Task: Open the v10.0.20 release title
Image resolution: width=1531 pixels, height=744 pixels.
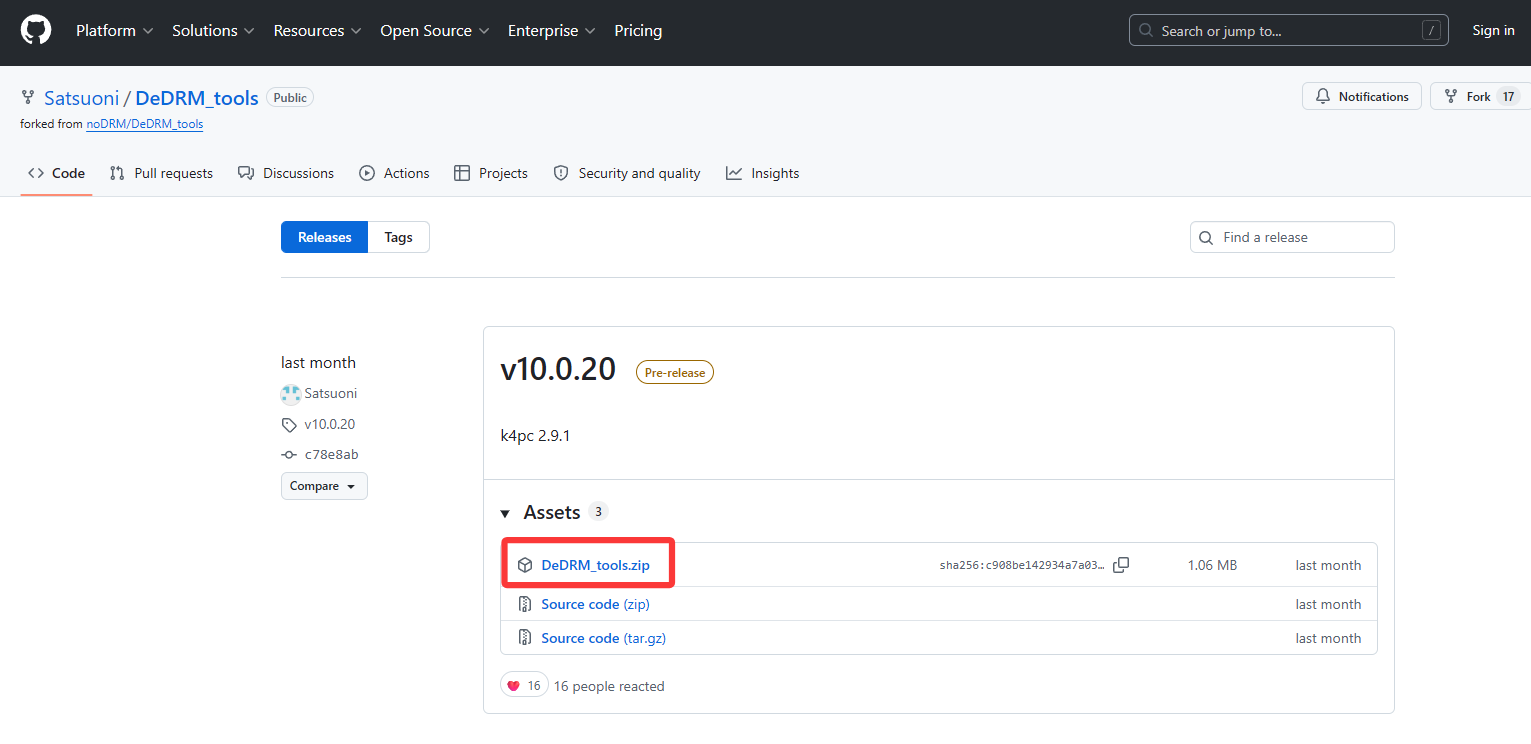Action: 558,370
